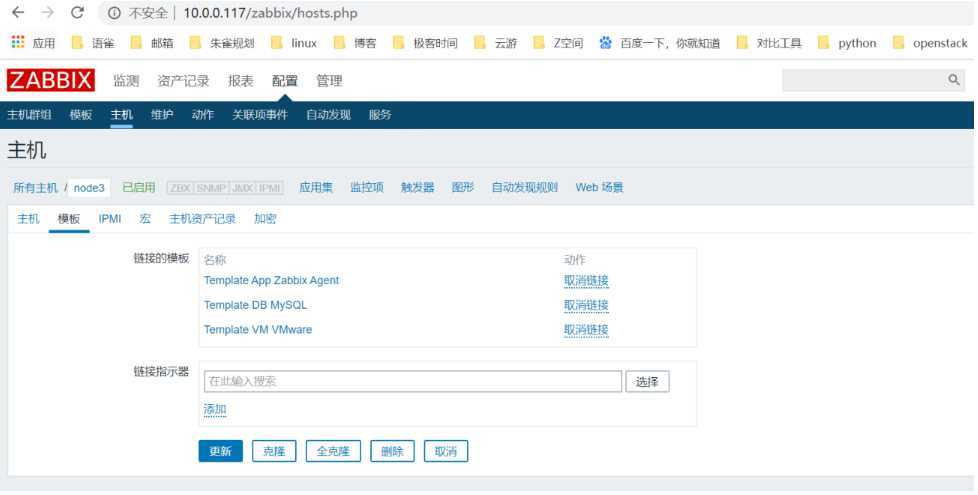
Task: Click the browser address bar URL
Action: [x=270, y=13]
